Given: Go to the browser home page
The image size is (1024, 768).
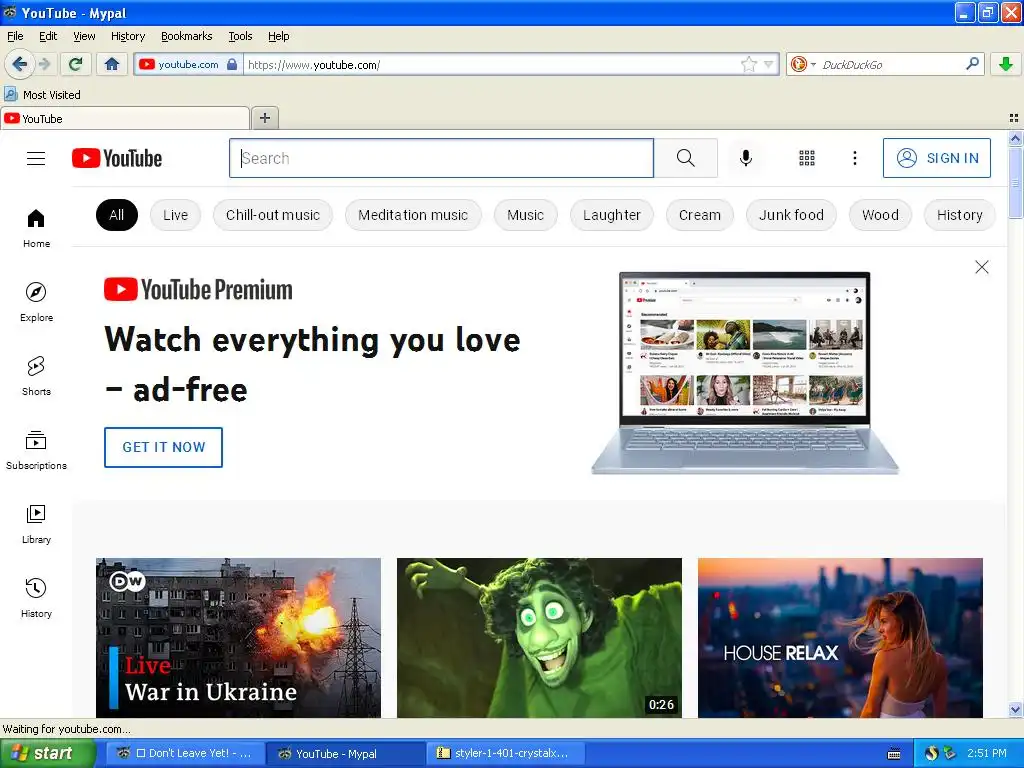Looking at the screenshot, I should (x=112, y=64).
